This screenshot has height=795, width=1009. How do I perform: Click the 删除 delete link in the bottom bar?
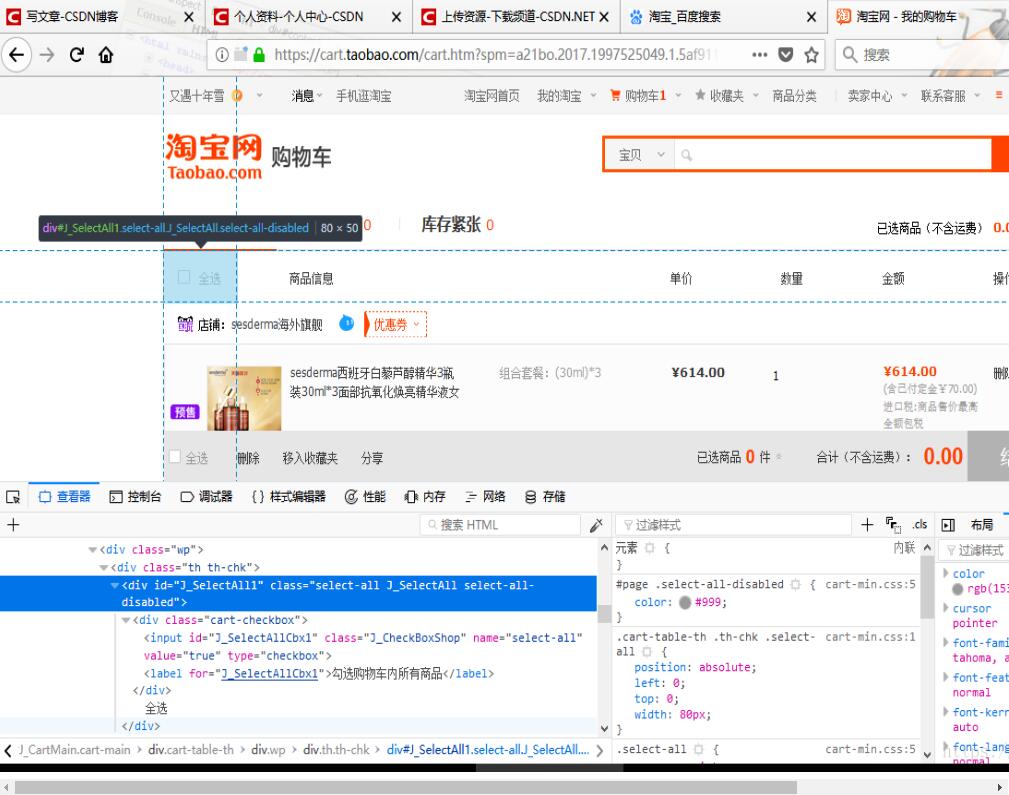pos(248,458)
